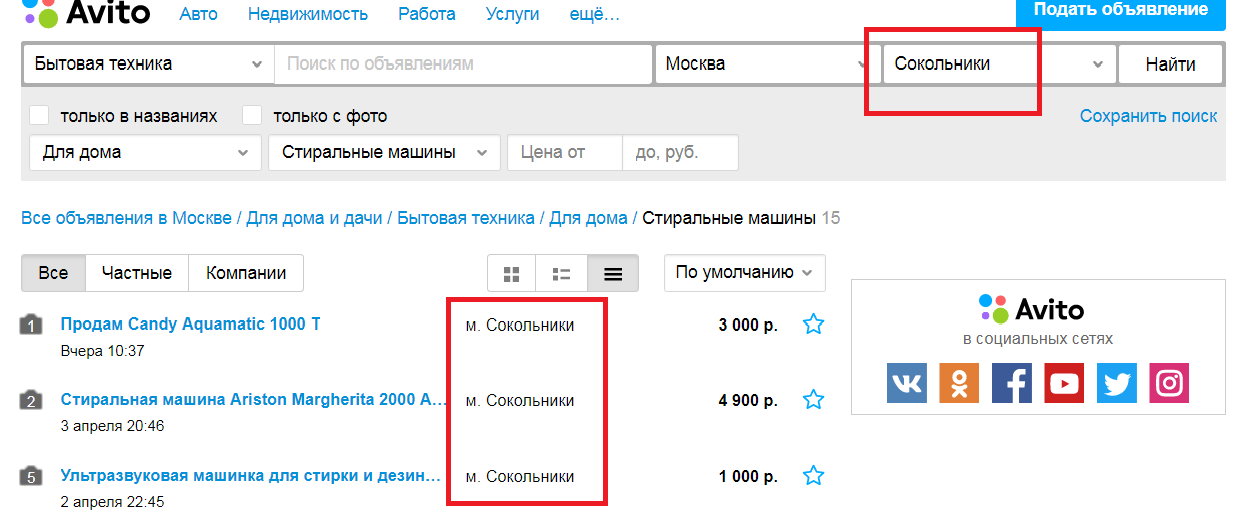The image size is (1241, 518).
Task: Open 'Бытовая техника' breadcrumb link
Action: (466, 218)
